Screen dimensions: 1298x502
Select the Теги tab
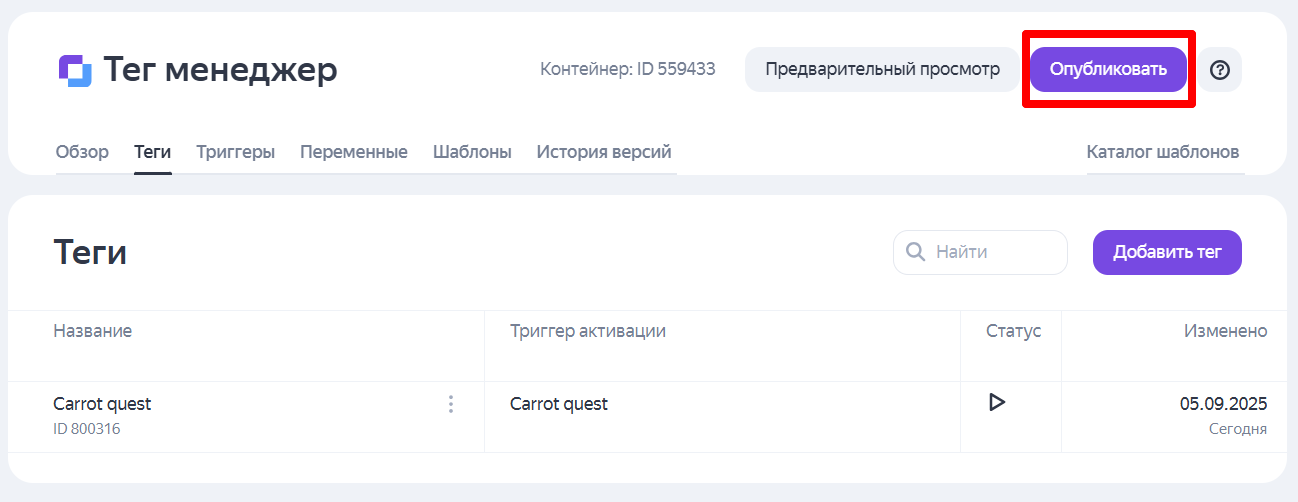[x=153, y=152]
